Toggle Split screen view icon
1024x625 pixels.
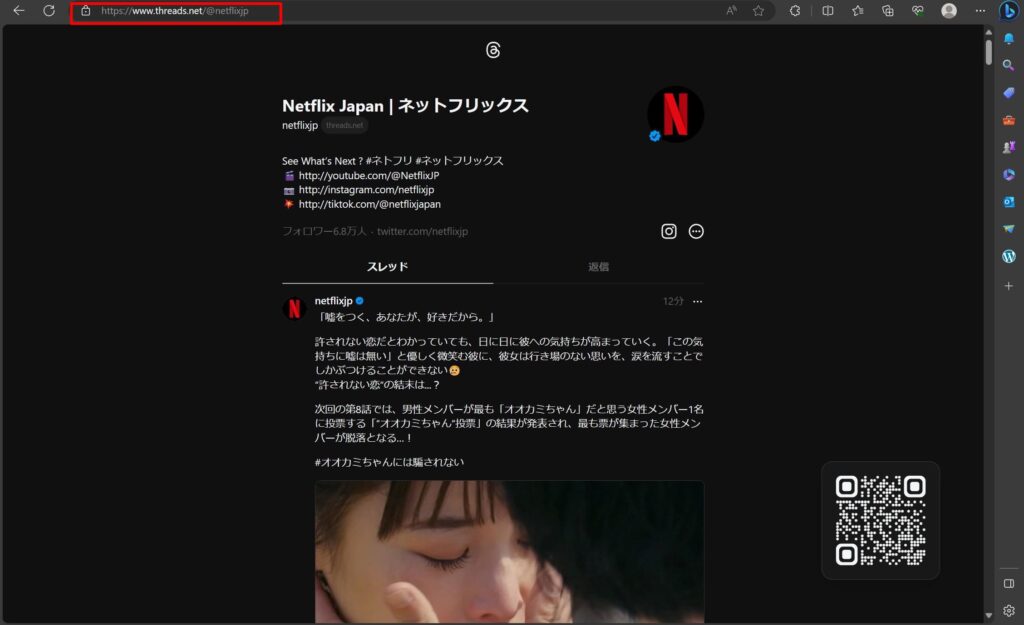pos(827,10)
